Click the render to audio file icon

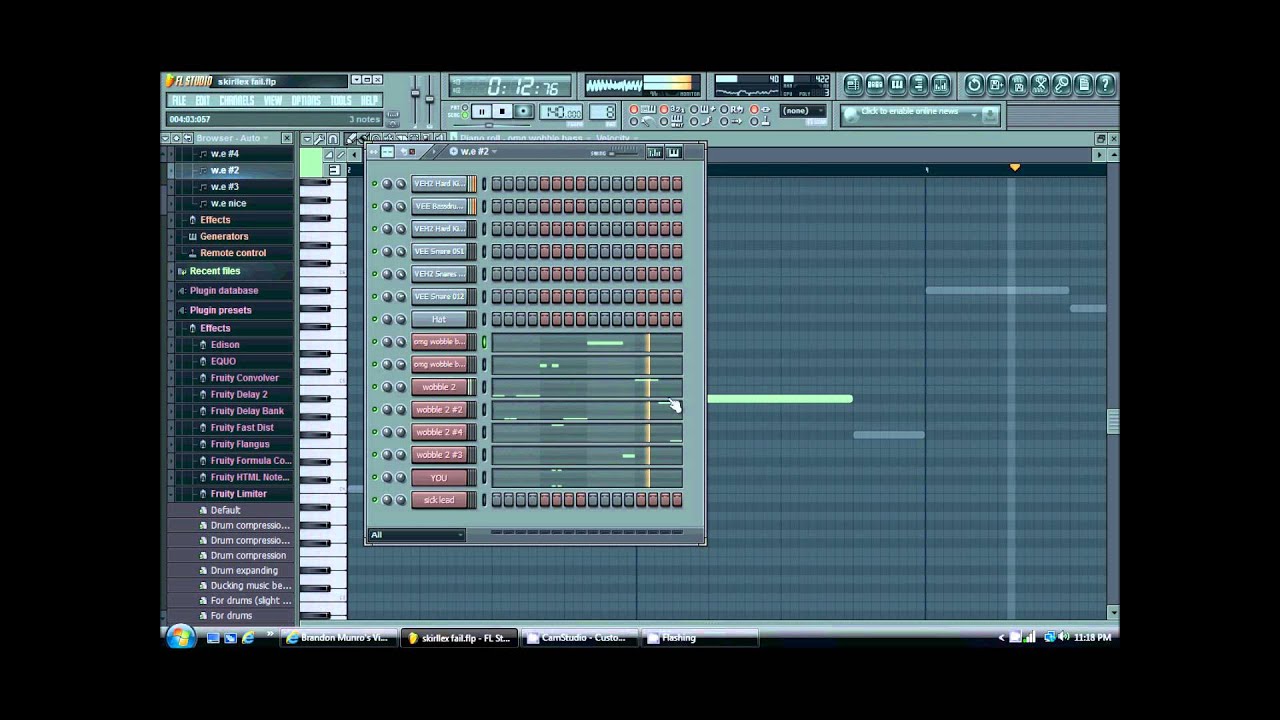(1018, 84)
